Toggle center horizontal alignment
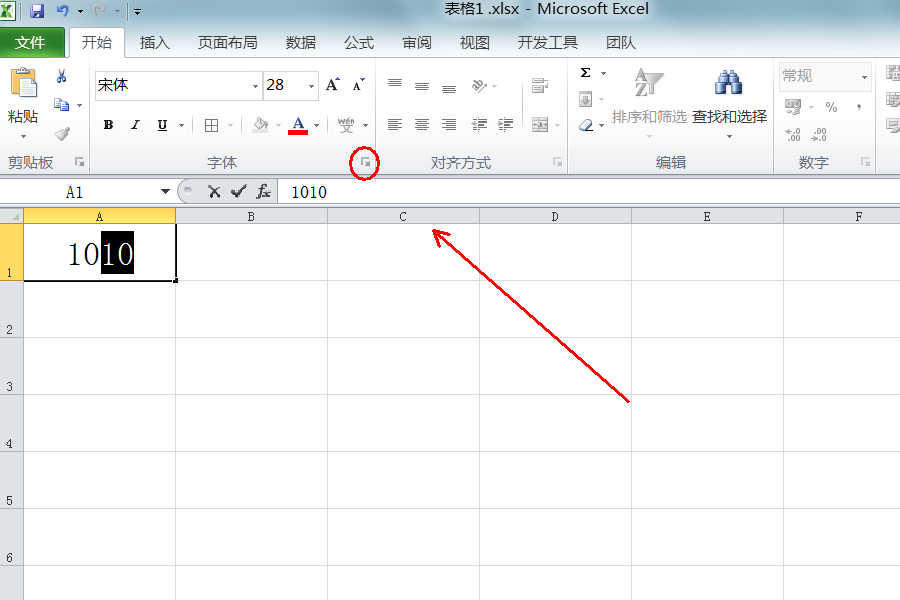The width and height of the screenshot is (900, 600). tap(422, 125)
